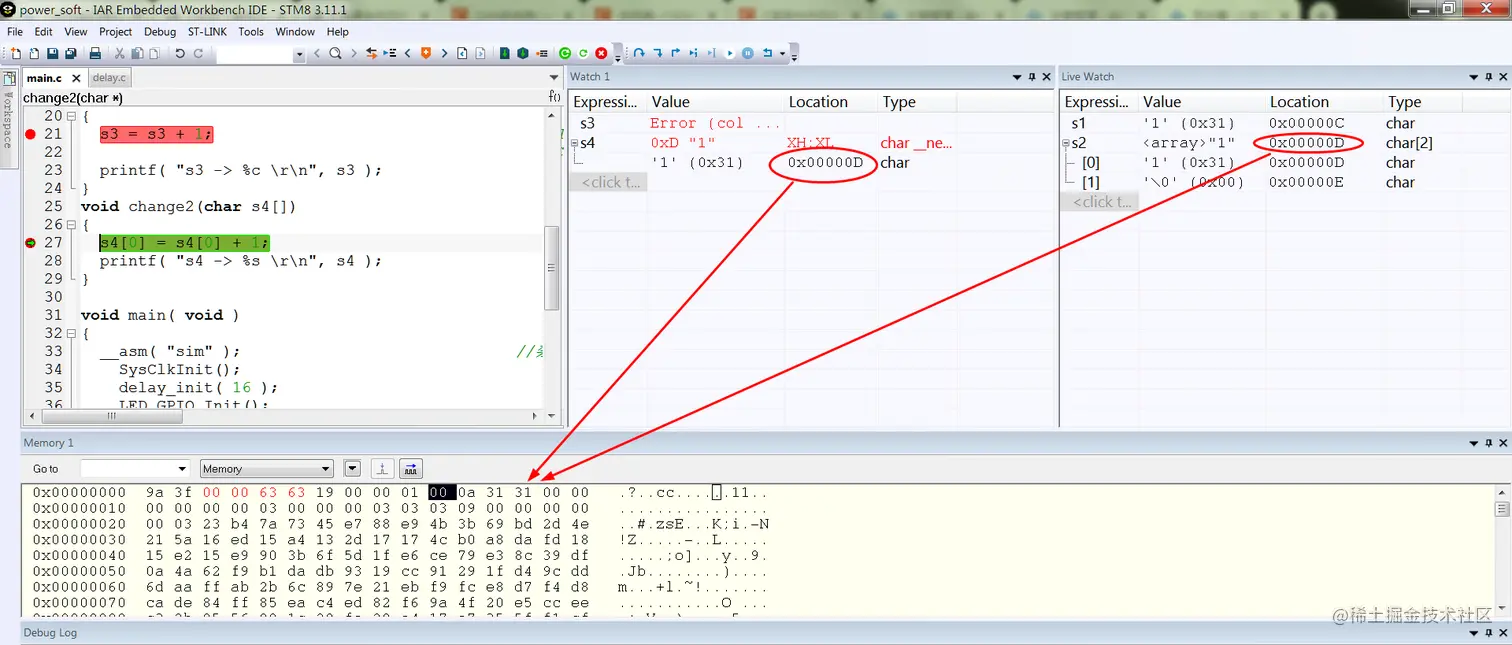Image resolution: width=1512 pixels, height=645 pixels.
Task: Switch to the delay.c tab
Action: 109,77
